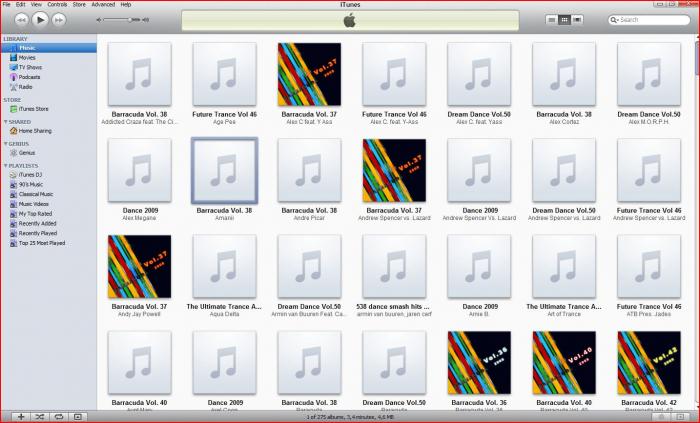
Task: Open the iTunes Store
Action: 34,108
